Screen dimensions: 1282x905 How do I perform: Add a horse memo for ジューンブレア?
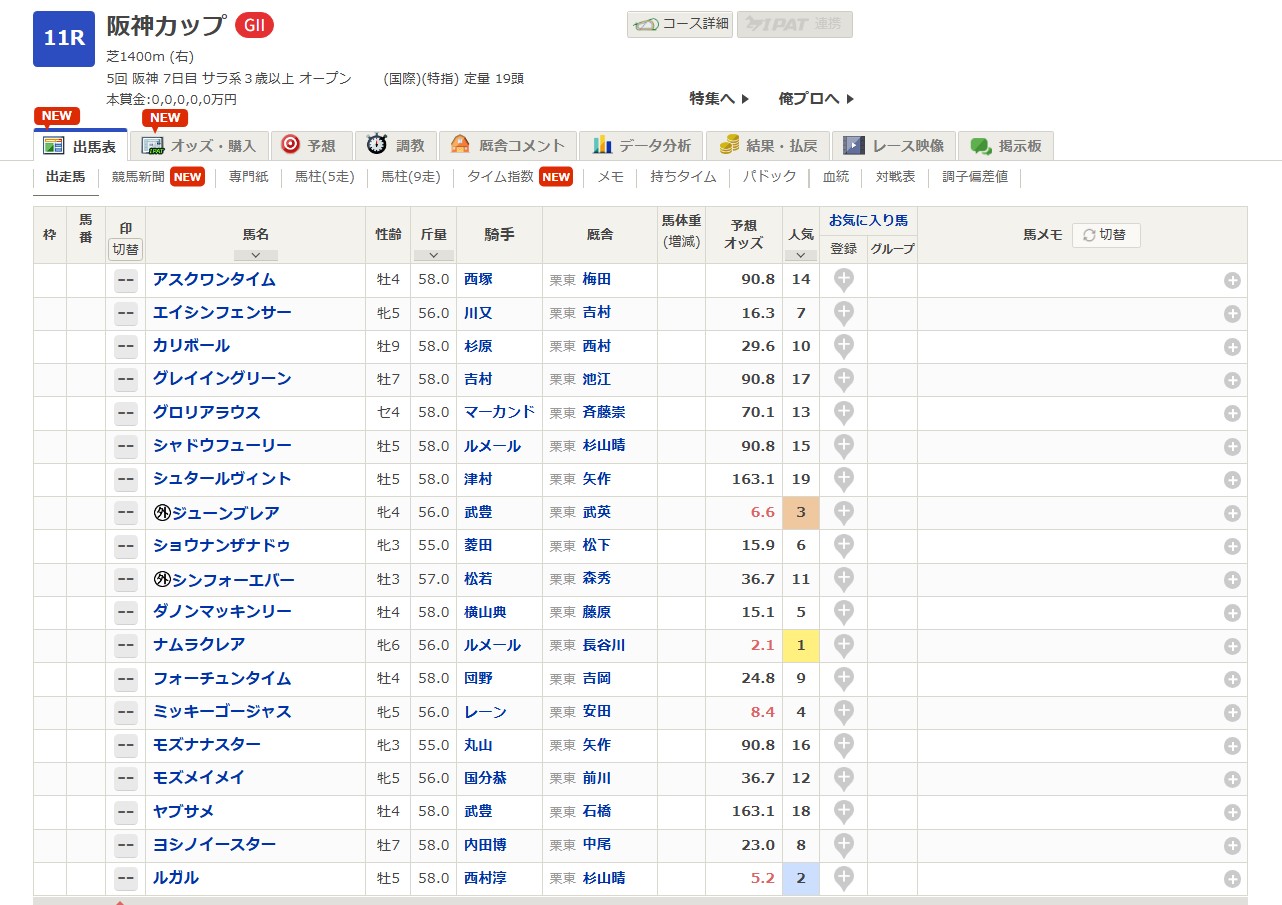(1232, 513)
